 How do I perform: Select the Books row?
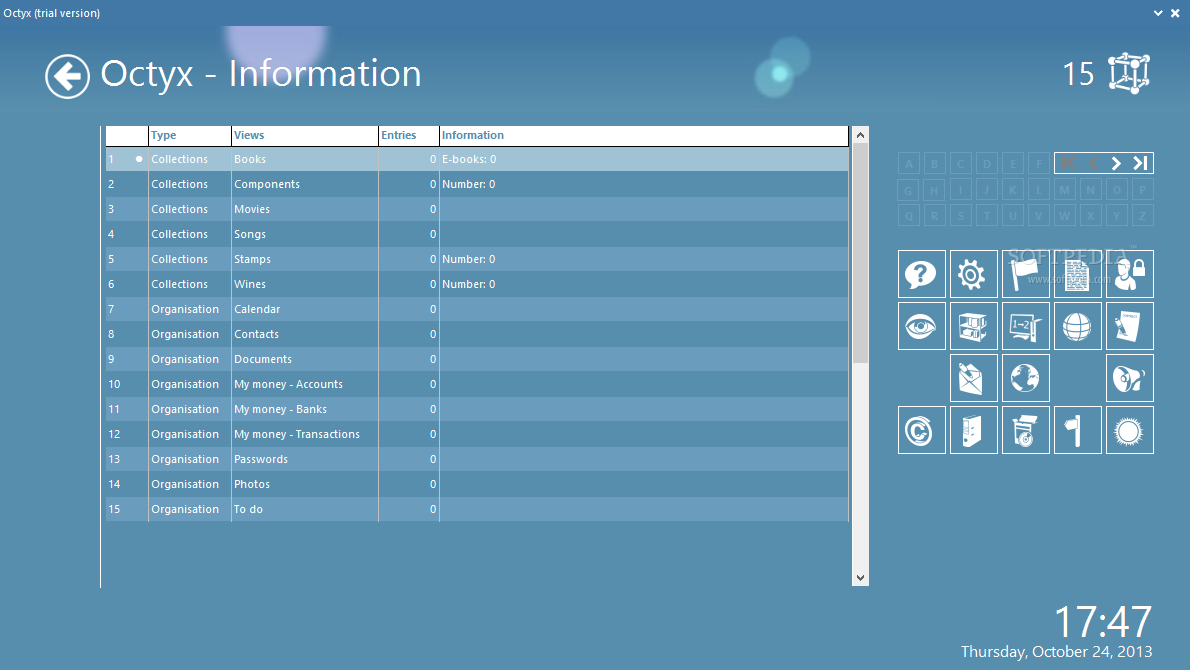tap(477, 159)
